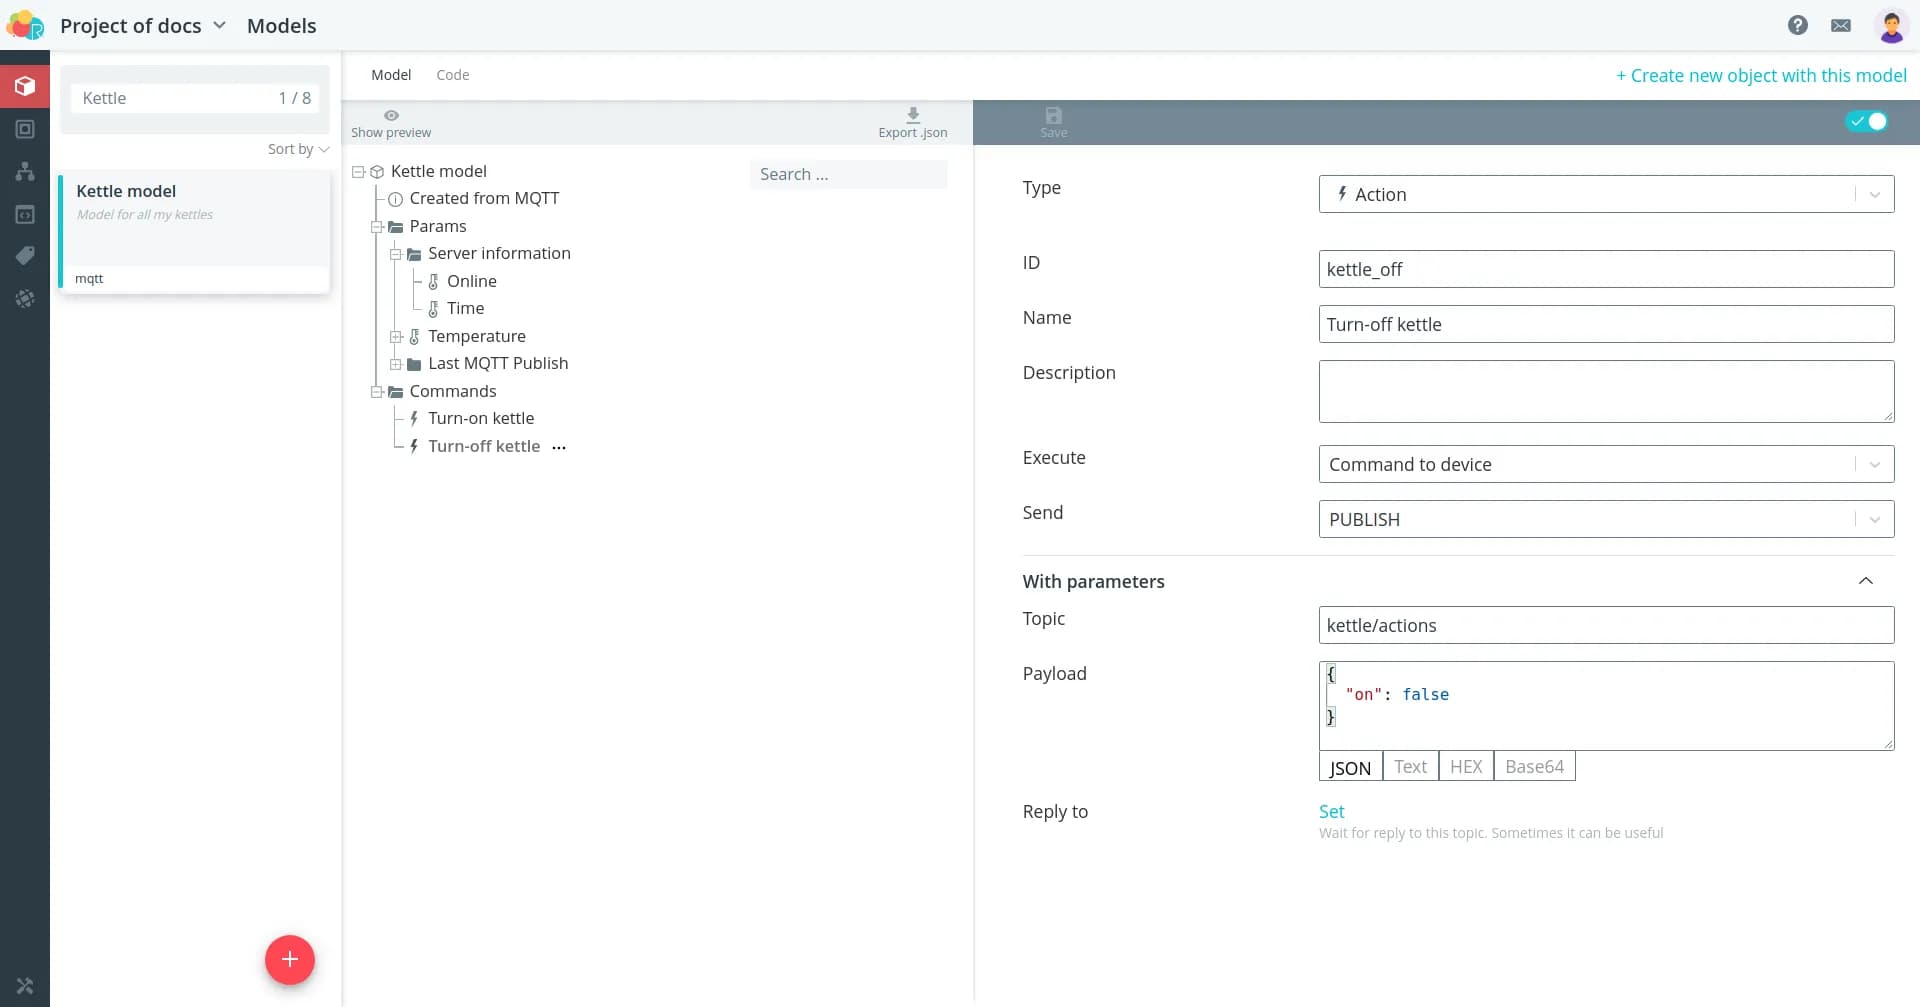Open the Models cube icon in sidebar
Image resolution: width=1920 pixels, height=1007 pixels.
tap(25, 86)
